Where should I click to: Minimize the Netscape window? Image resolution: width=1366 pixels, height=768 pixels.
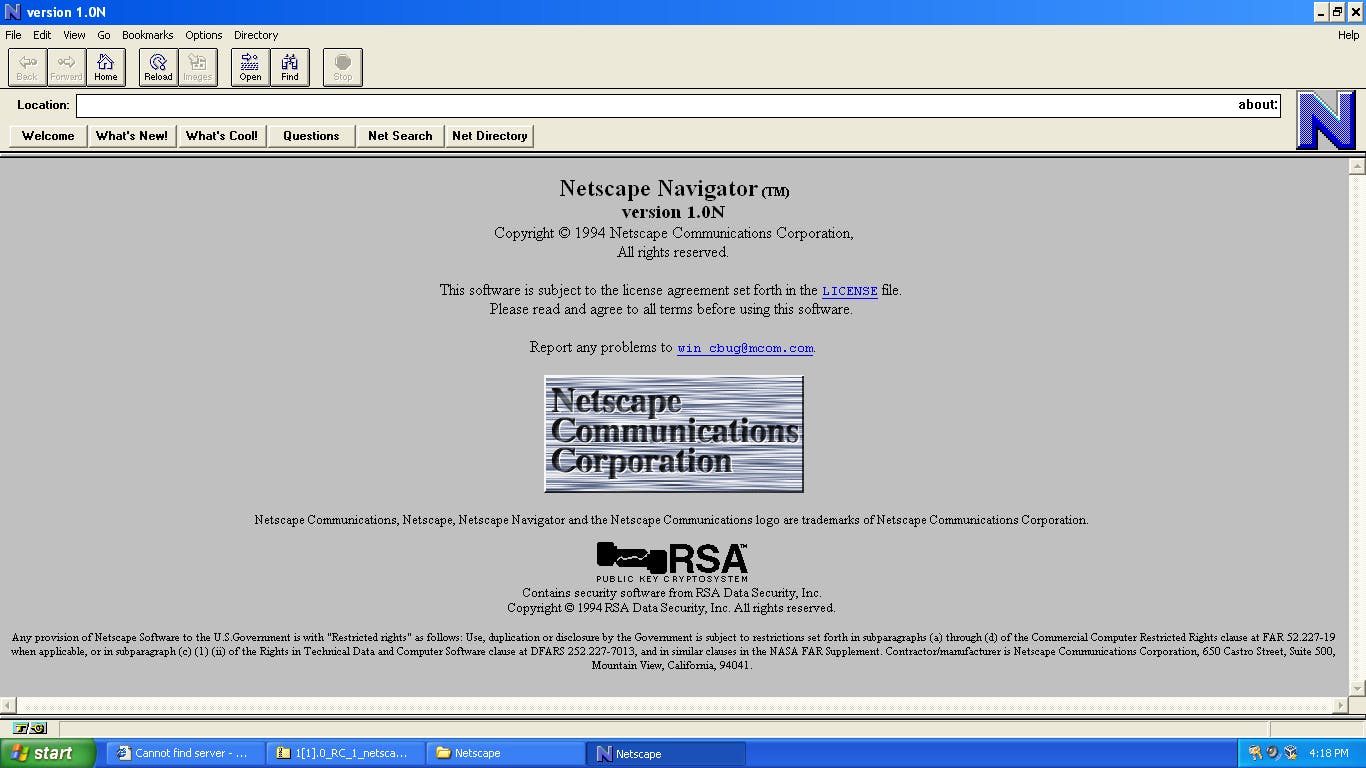1320,12
